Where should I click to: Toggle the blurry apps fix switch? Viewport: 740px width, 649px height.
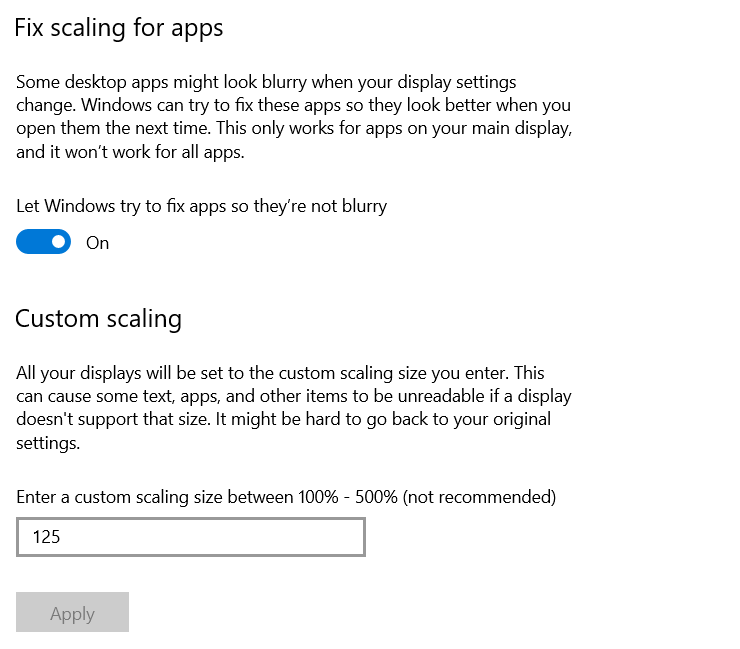44,242
